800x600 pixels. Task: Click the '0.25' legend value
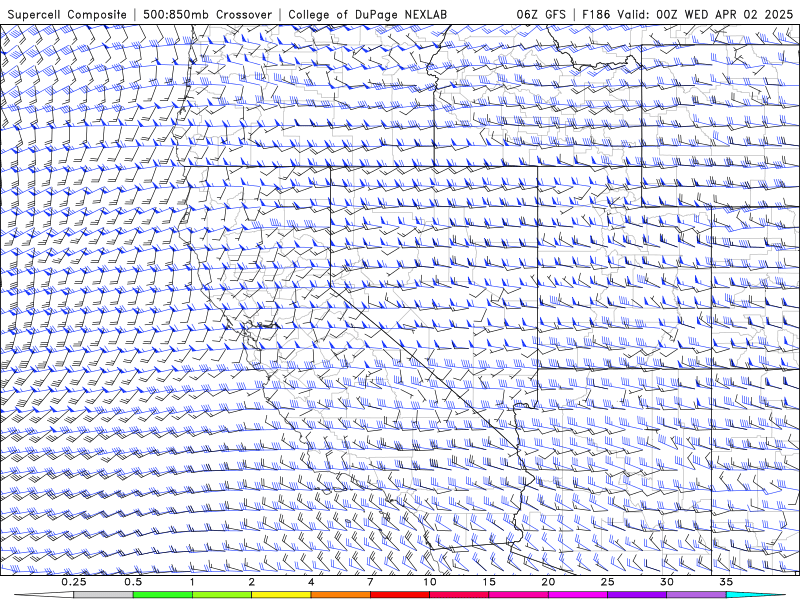[x=74, y=582]
